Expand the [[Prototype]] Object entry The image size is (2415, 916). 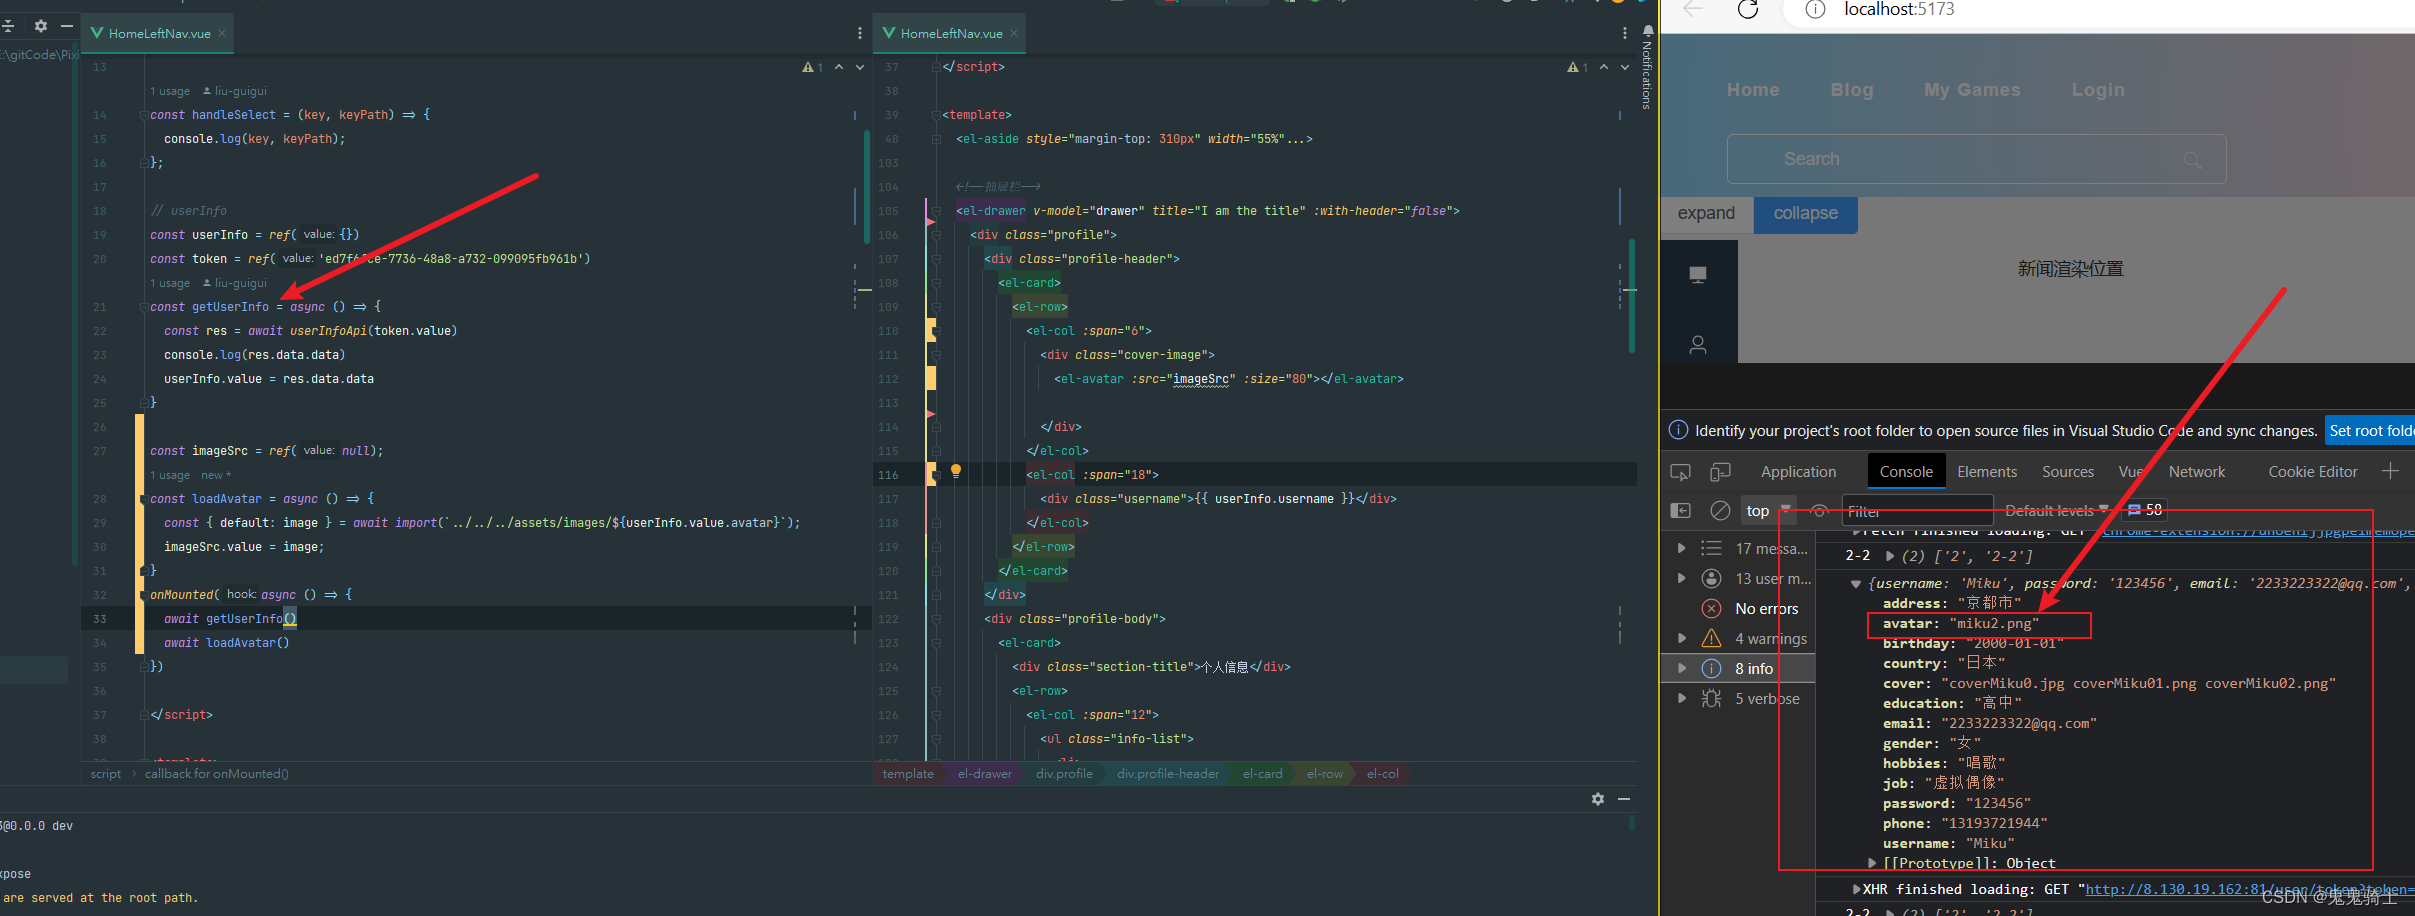pyautogui.click(x=1873, y=863)
